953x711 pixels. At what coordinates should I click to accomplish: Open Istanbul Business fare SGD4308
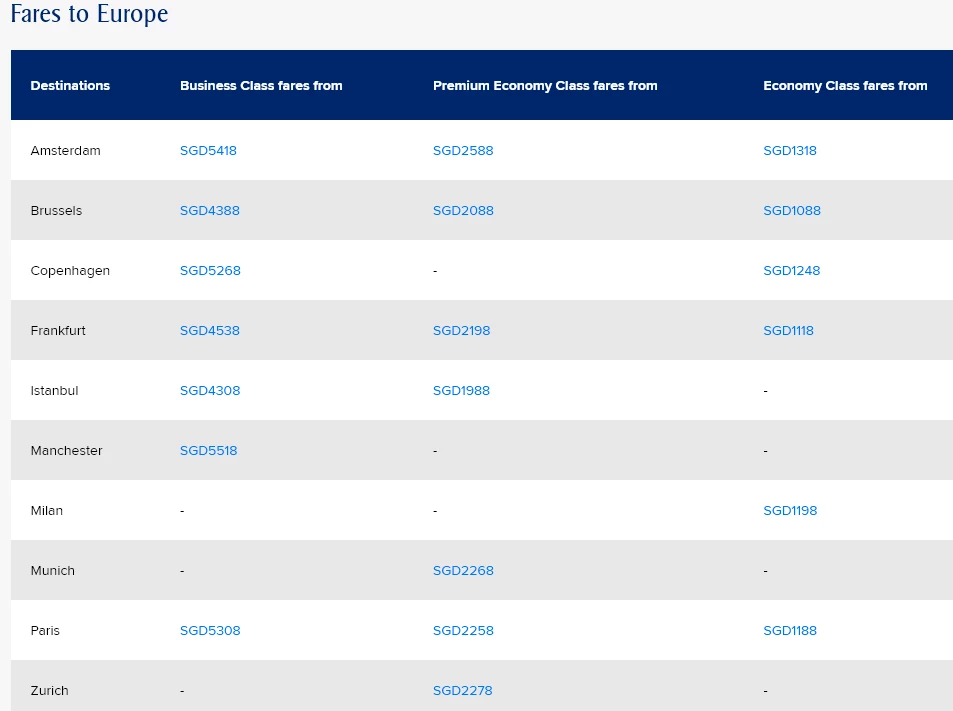point(210,391)
